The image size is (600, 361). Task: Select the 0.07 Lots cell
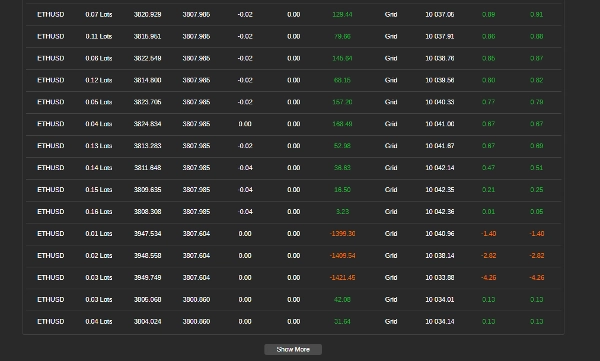99,15
